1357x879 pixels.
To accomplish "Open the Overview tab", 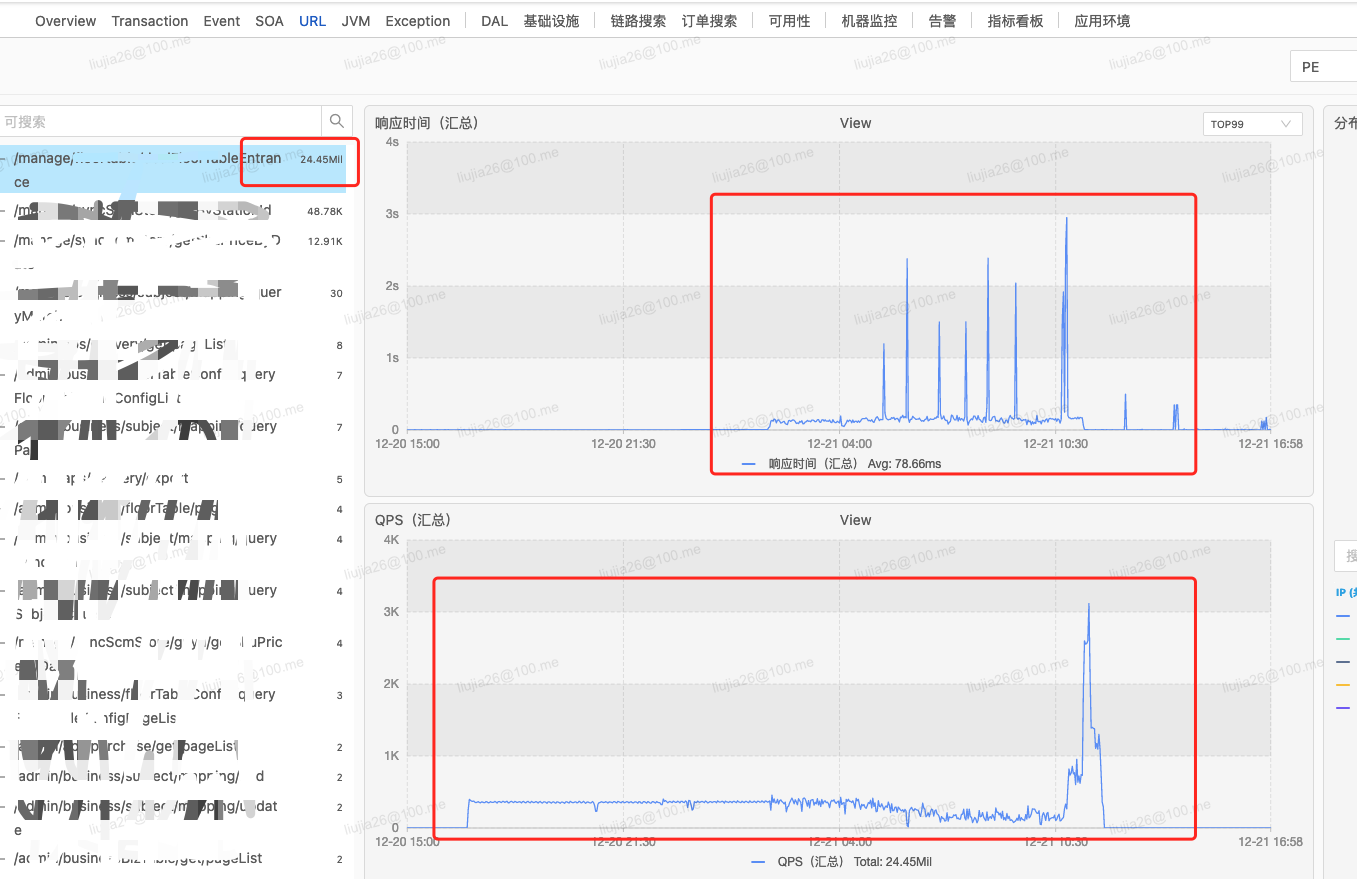I will 65,21.
